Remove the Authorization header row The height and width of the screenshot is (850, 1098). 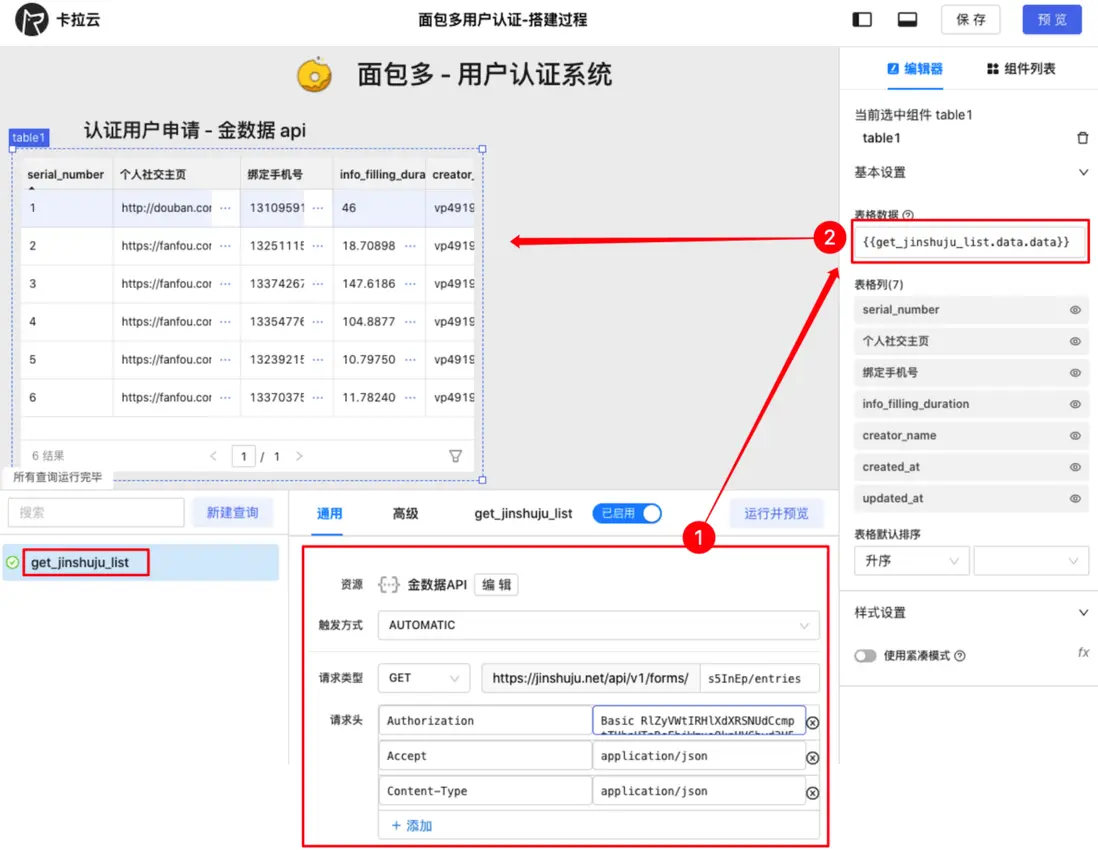[x=812, y=723]
